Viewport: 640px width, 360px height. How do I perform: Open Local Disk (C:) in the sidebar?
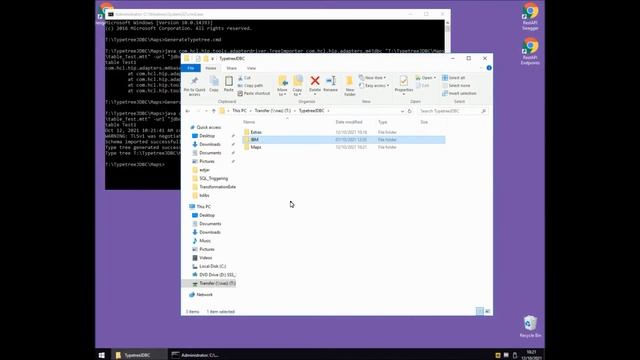212,267
